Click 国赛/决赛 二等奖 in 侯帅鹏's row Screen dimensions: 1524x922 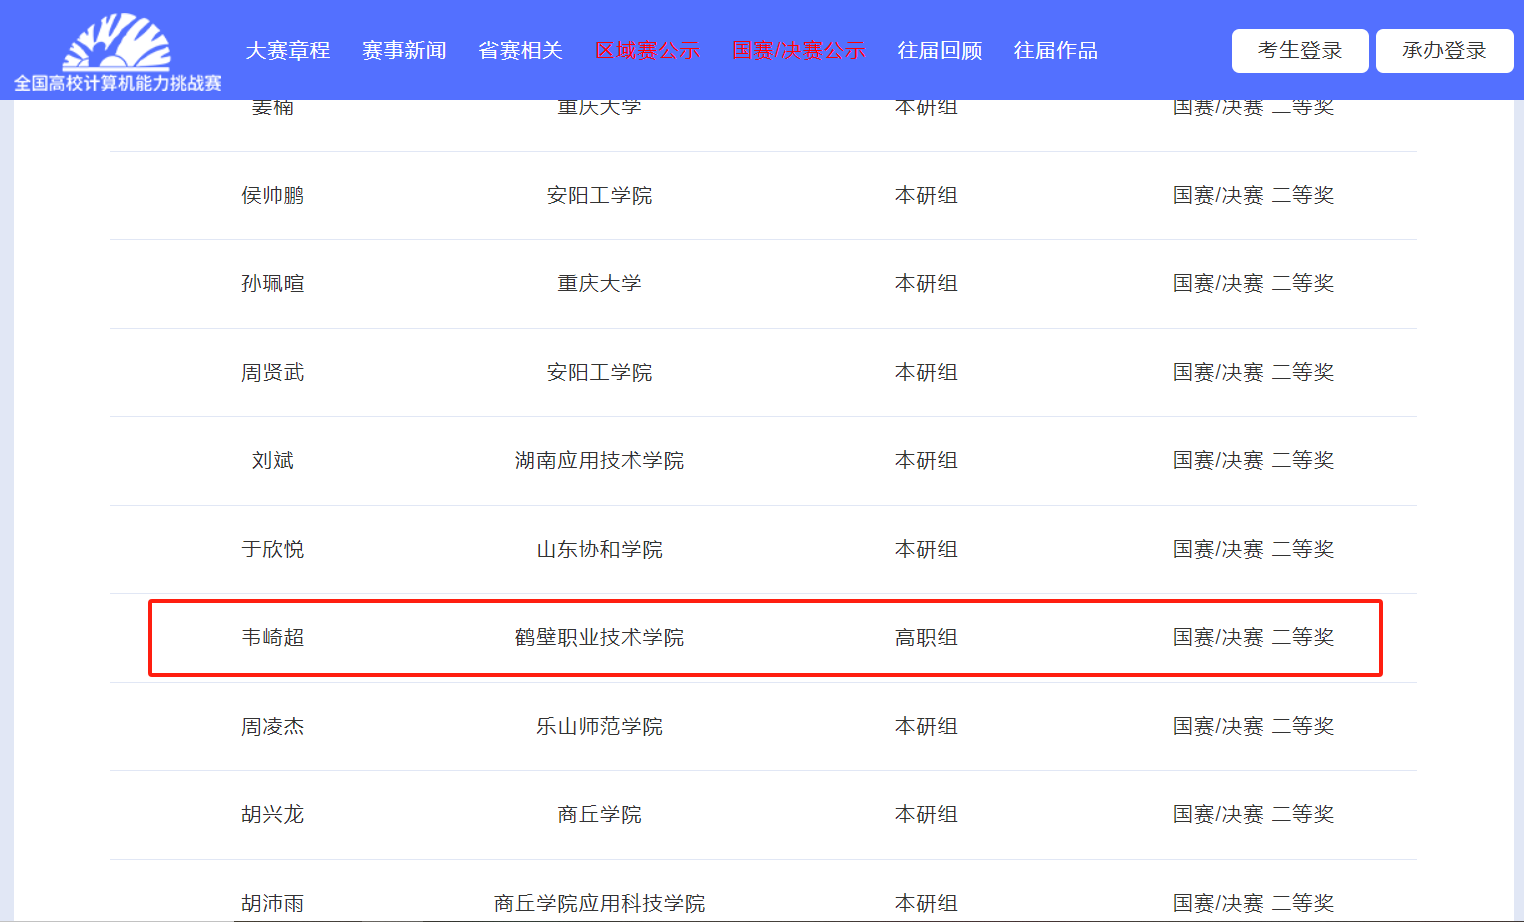coord(1253,195)
